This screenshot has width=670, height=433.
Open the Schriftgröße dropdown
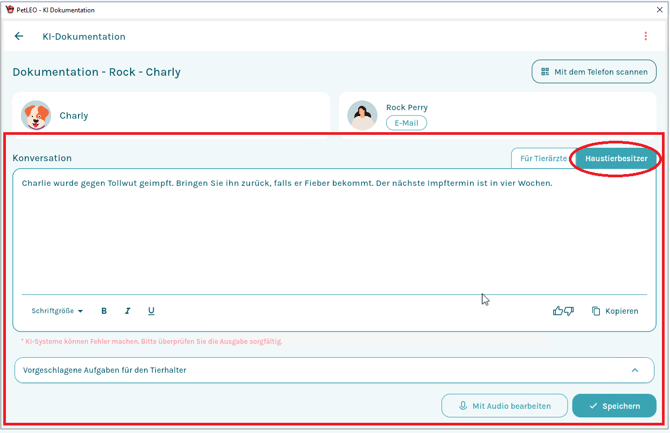[57, 311]
